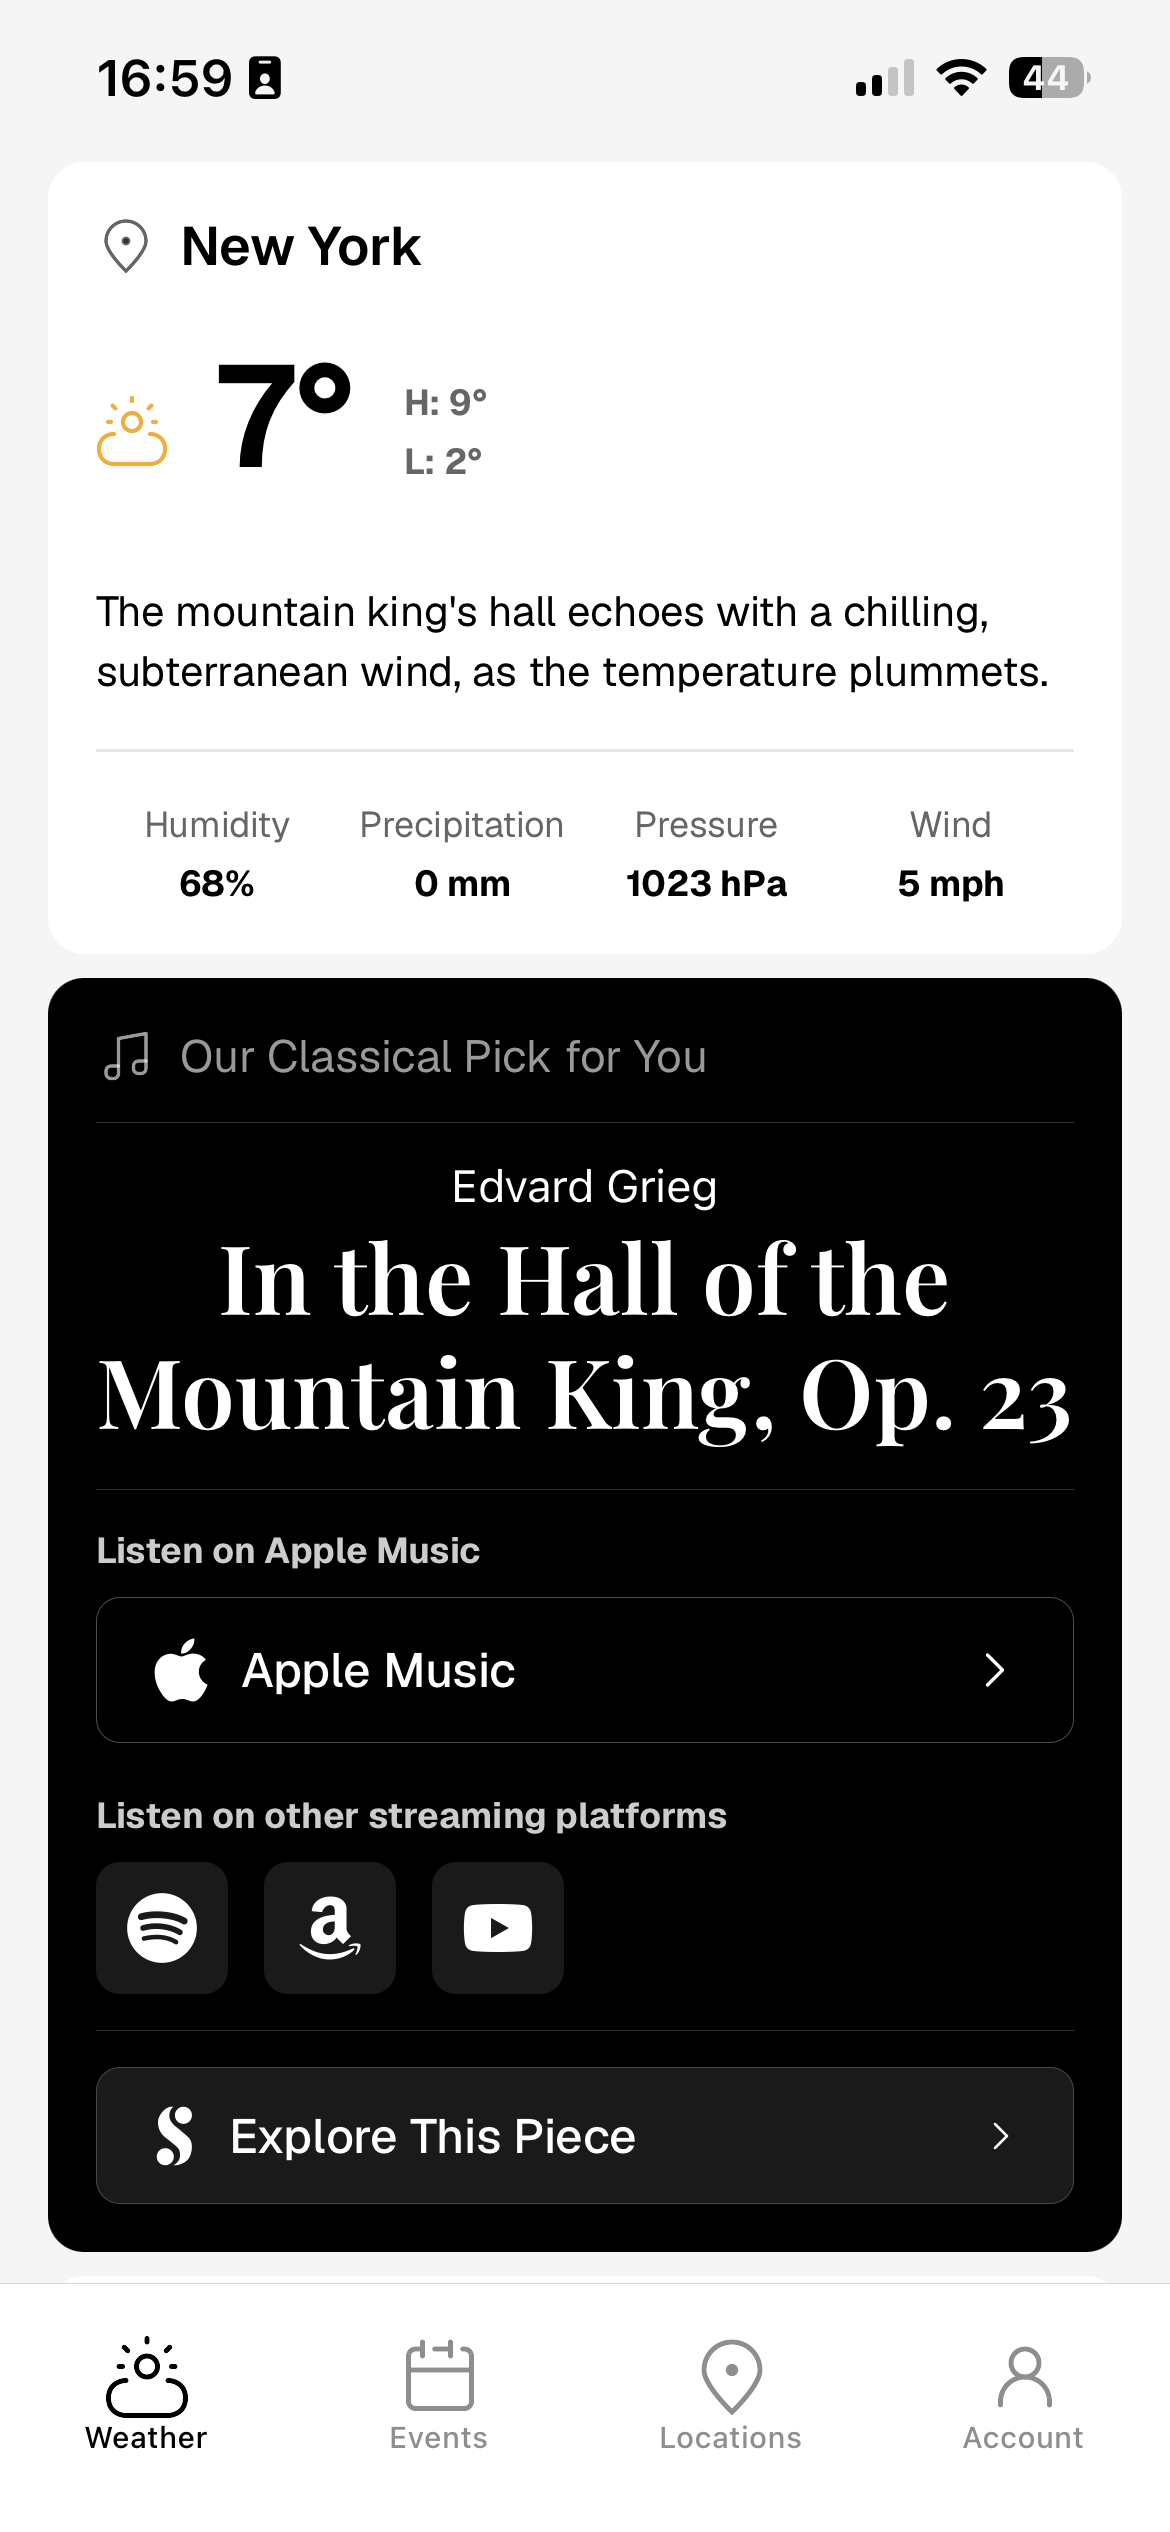The image size is (1170, 2532).
Task: Switch to the Events tab
Action: tap(439, 2393)
